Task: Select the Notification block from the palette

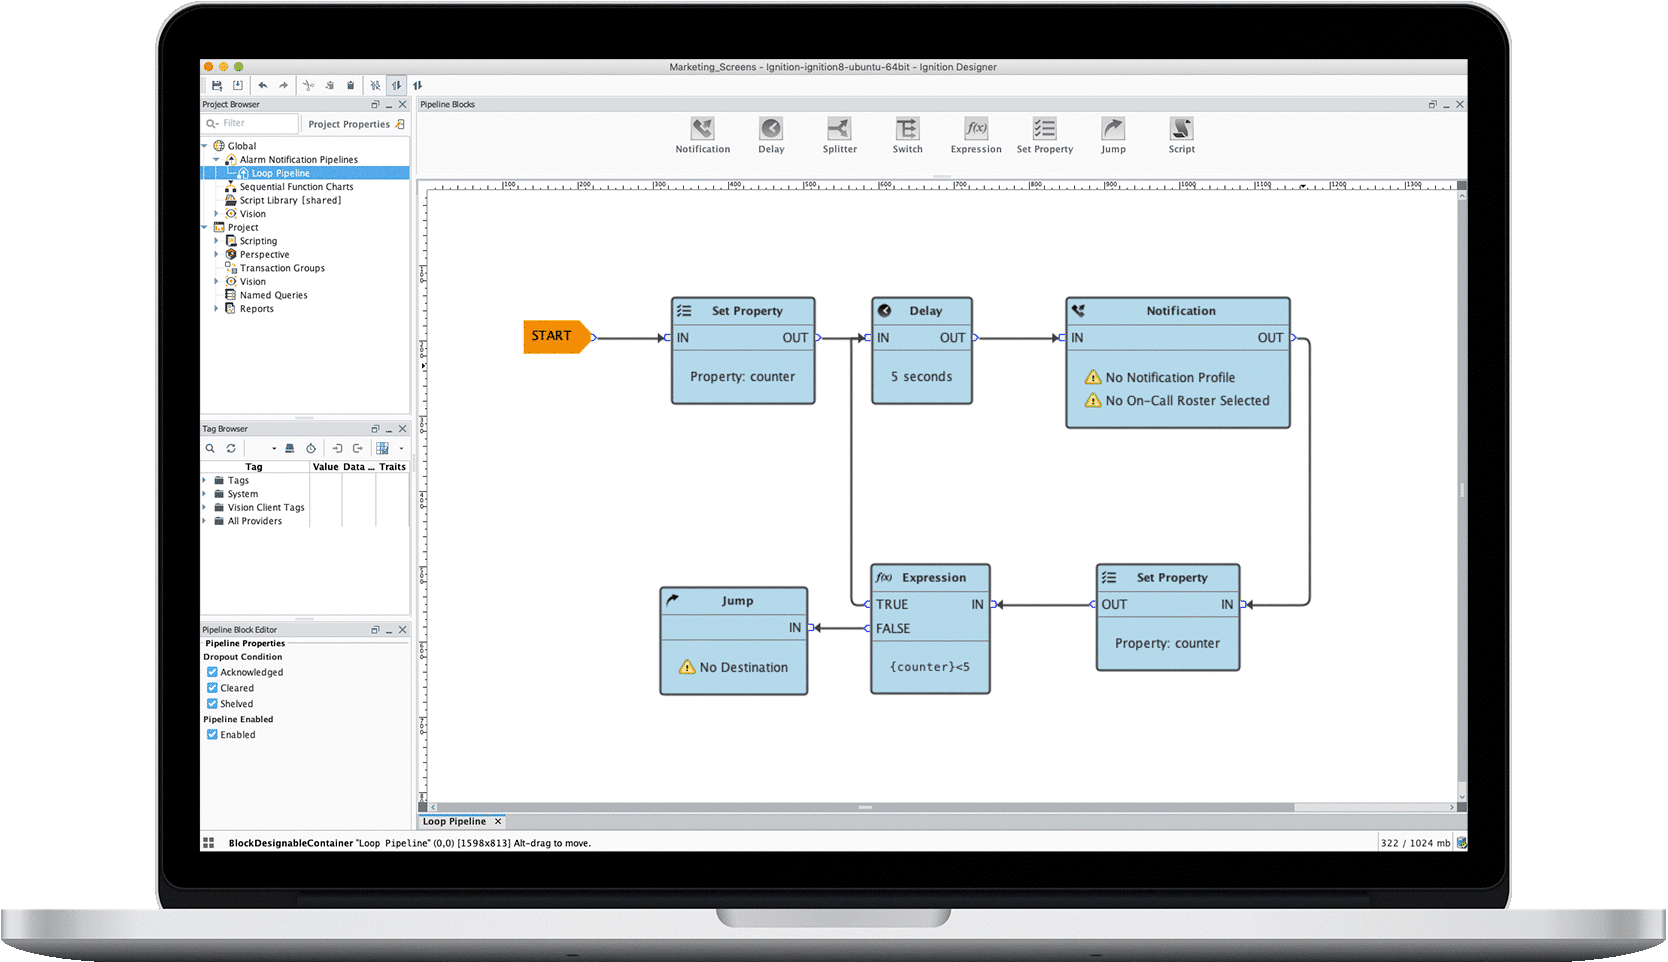Action: tap(702, 129)
